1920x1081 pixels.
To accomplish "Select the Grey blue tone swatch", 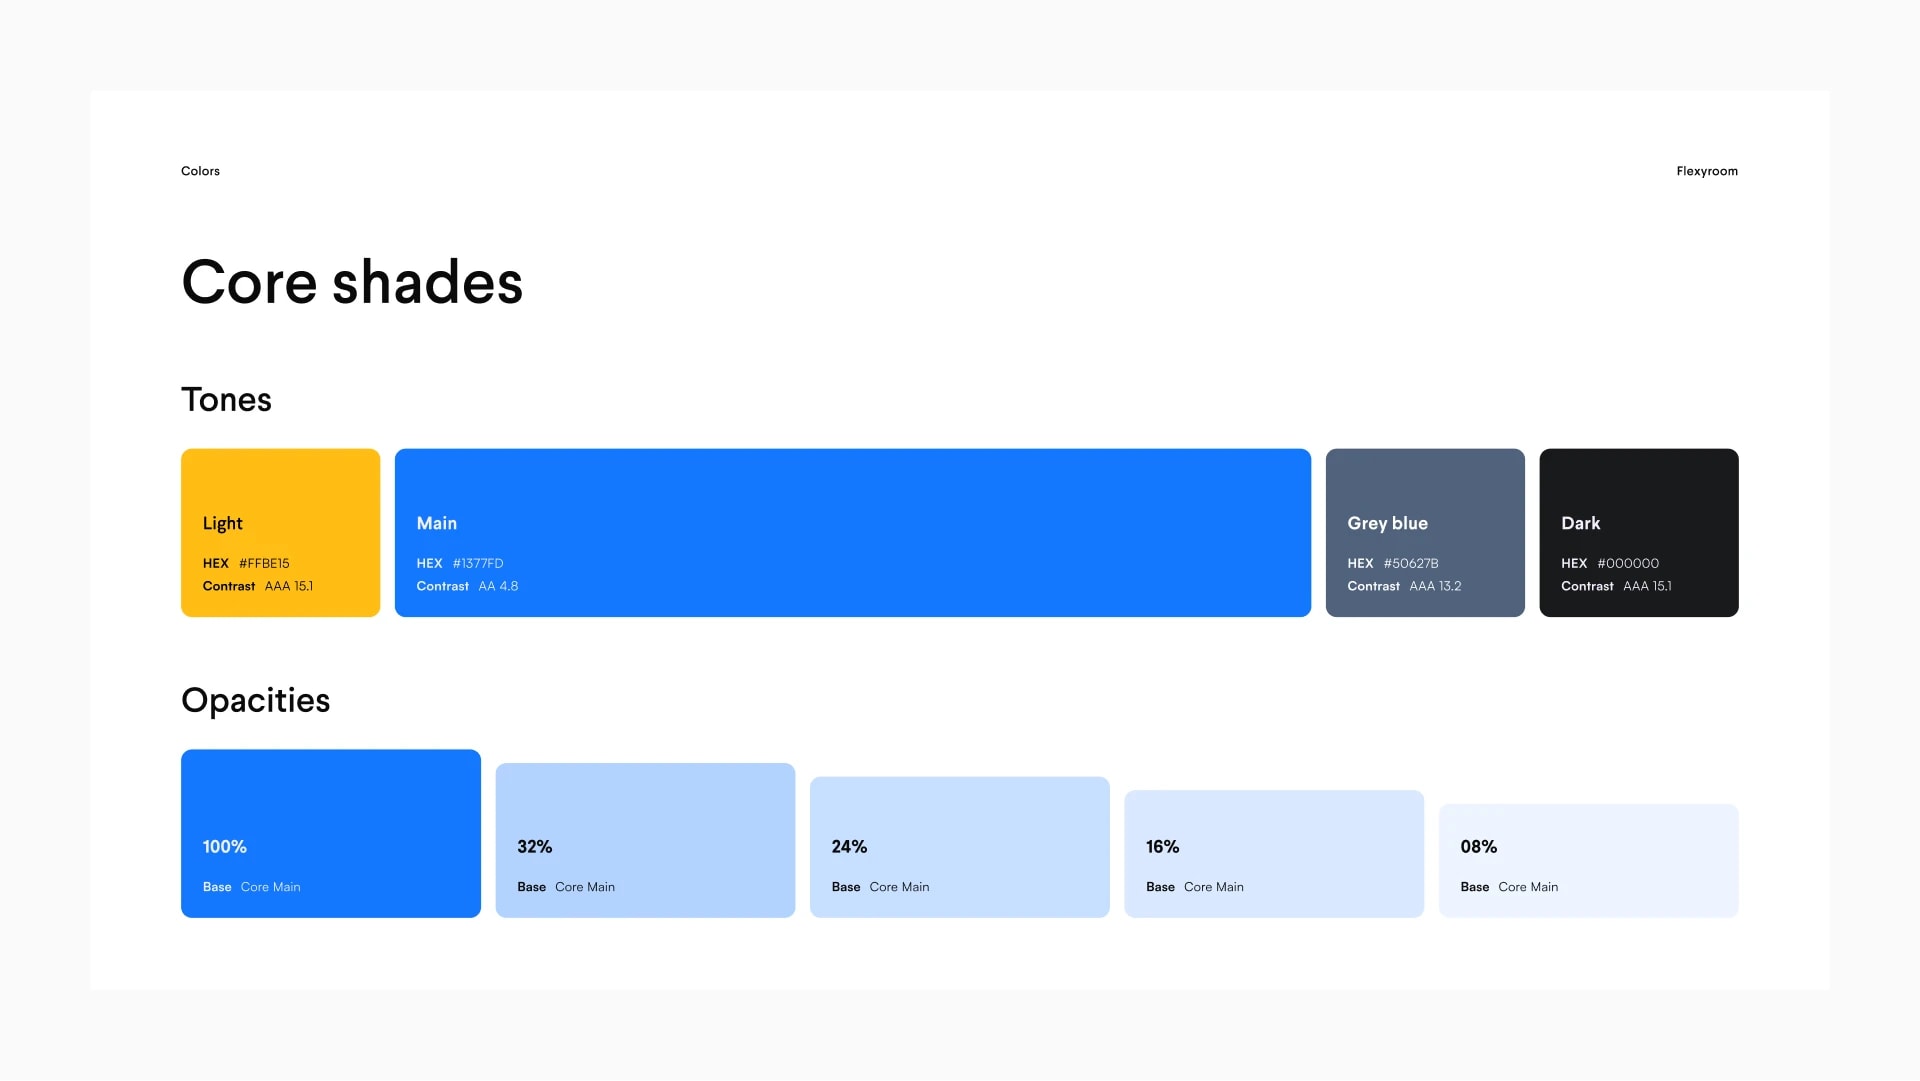I will coord(1425,533).
